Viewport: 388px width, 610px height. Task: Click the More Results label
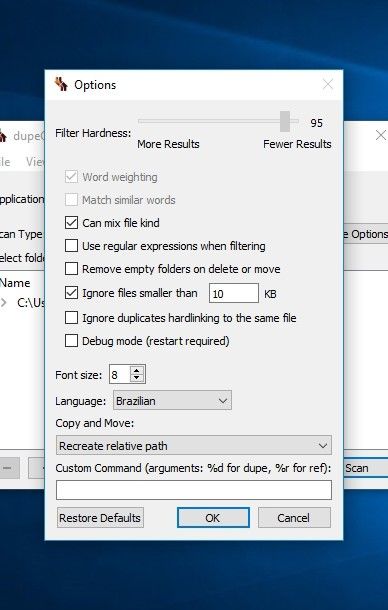[168, 144]
